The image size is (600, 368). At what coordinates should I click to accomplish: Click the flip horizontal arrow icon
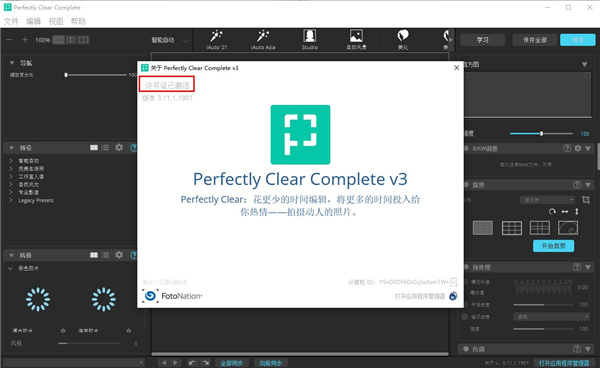pos(565,212)
